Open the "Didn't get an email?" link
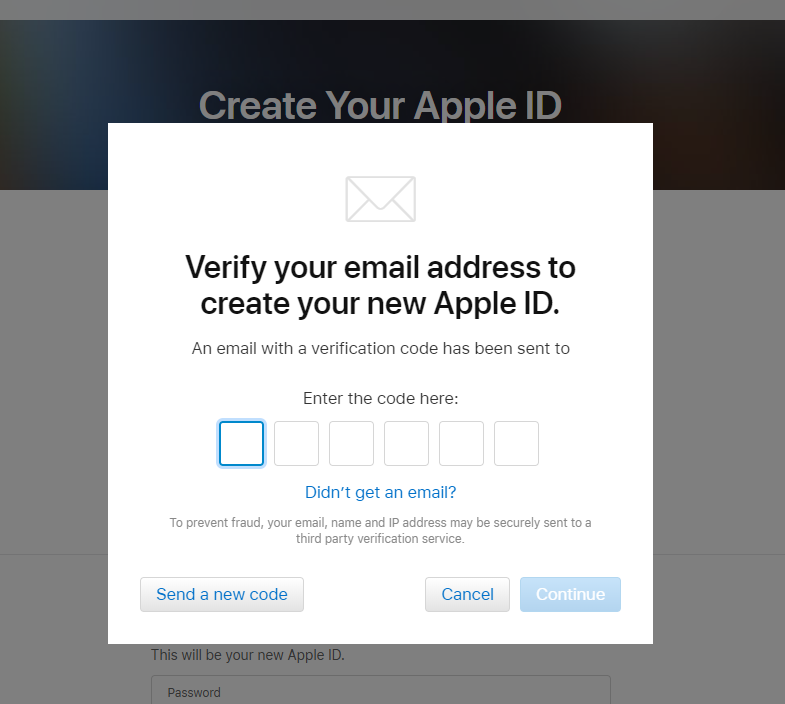Image resolution: width=785 pixels, height=704 pixels. click(380, 492)
